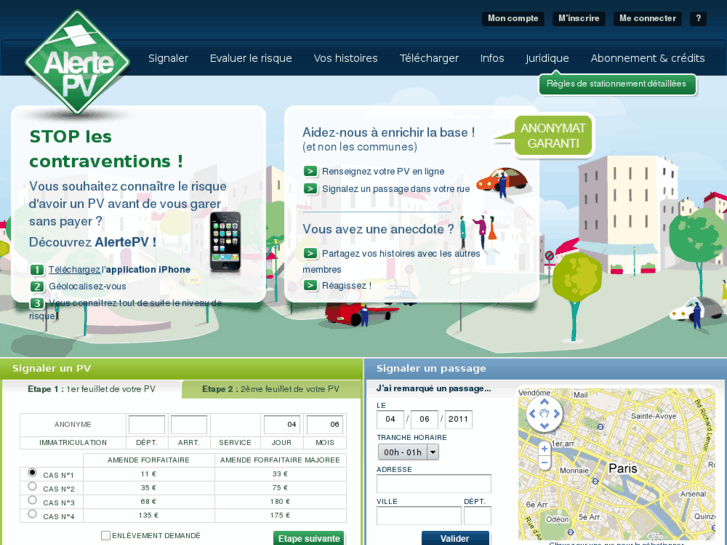Click Mon compte button

tap(513, 19)
